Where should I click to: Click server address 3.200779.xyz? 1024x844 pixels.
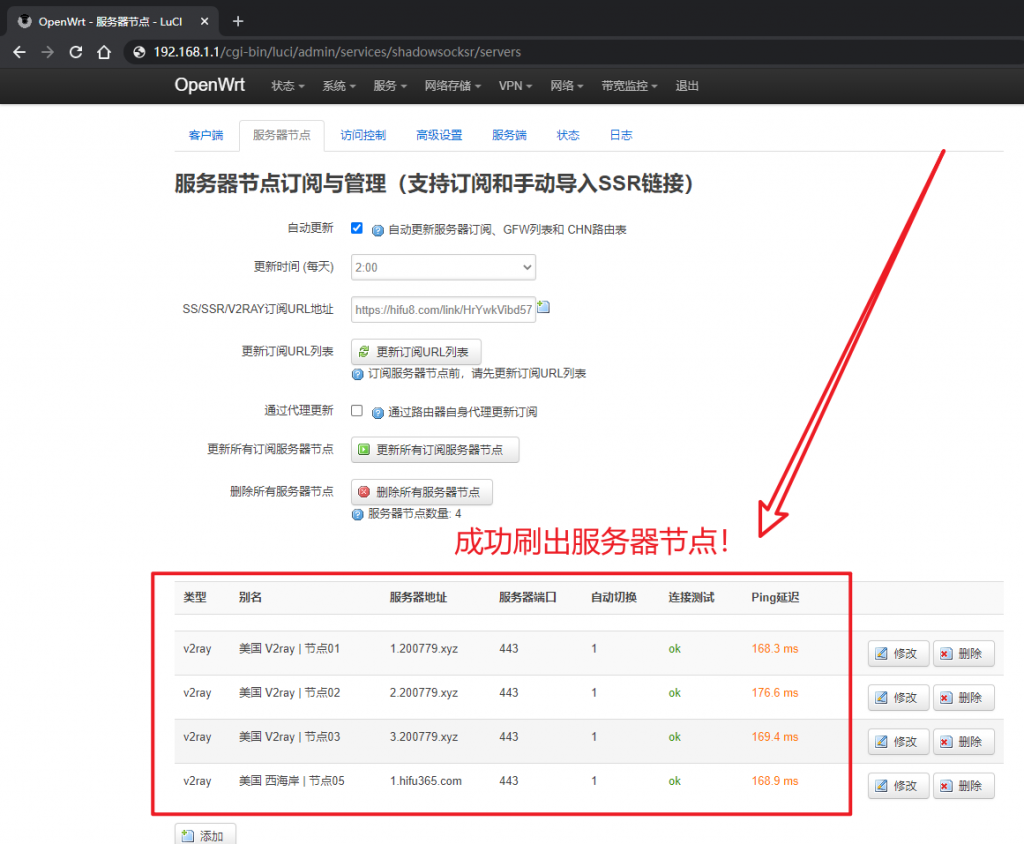point(424,737)
